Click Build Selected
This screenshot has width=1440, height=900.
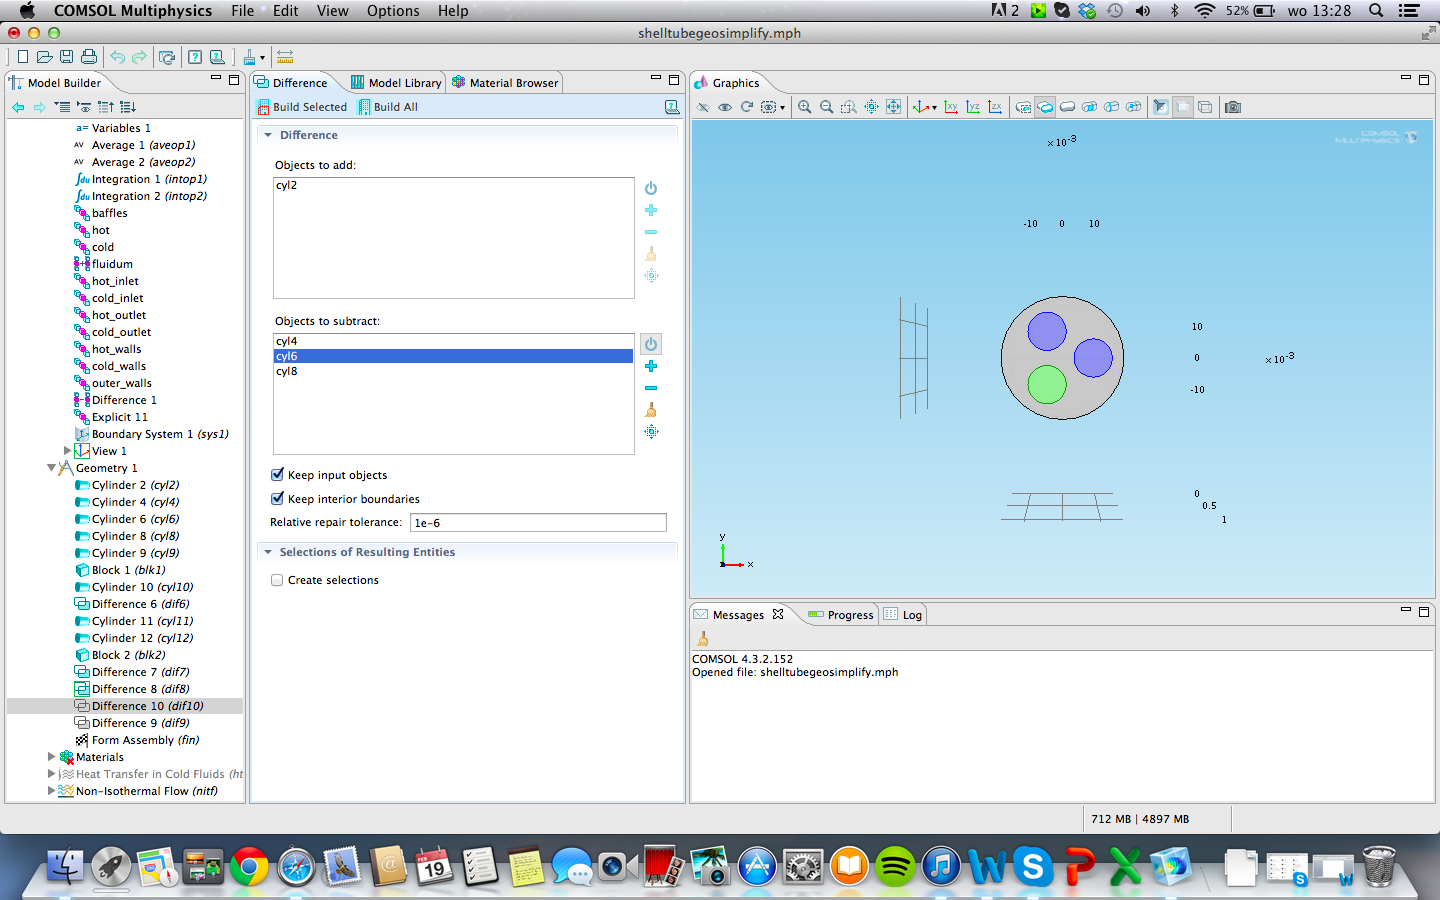[x=302, y=107]
